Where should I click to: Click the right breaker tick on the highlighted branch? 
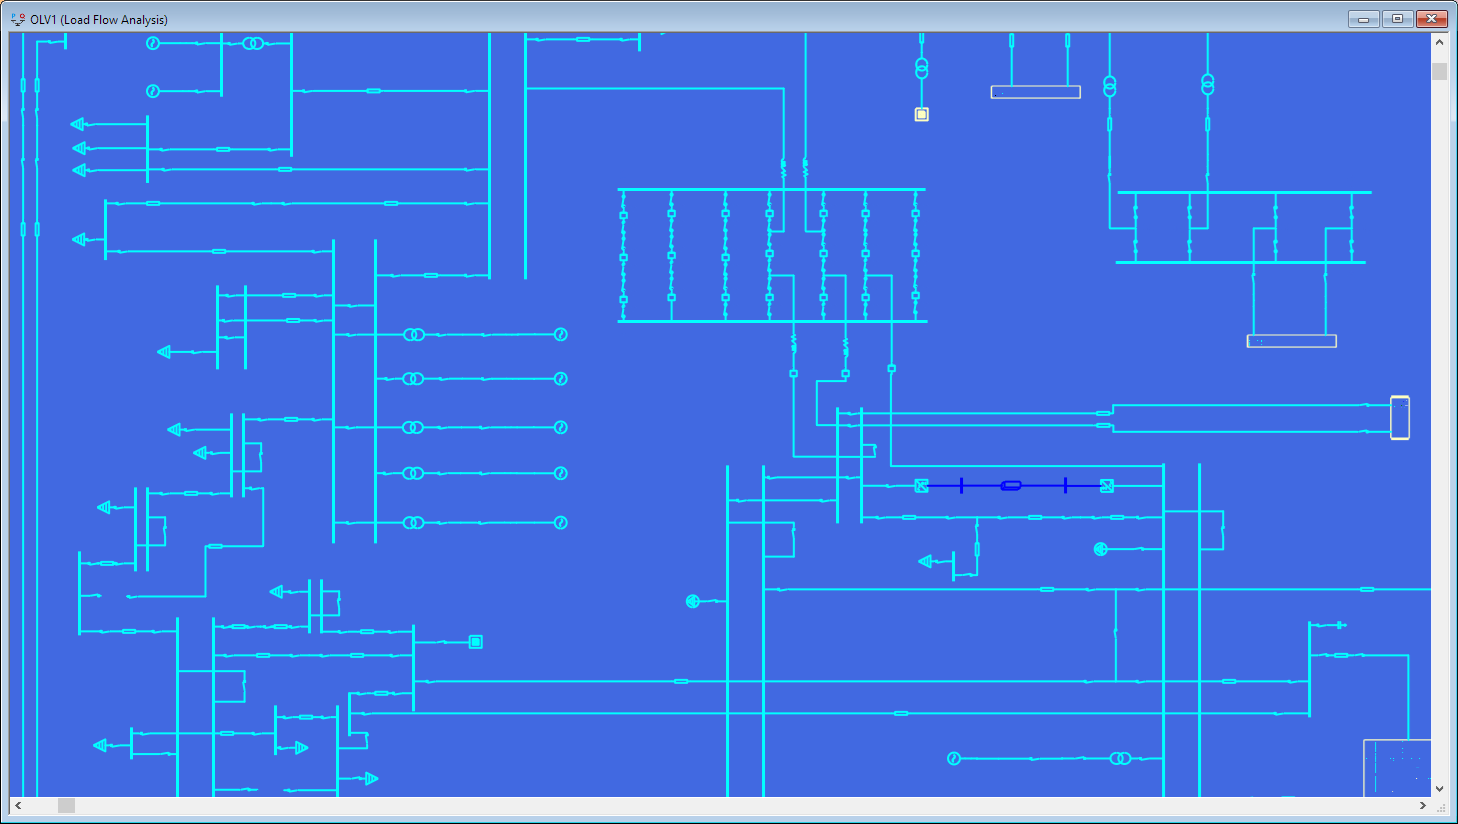click(1066, 485)
